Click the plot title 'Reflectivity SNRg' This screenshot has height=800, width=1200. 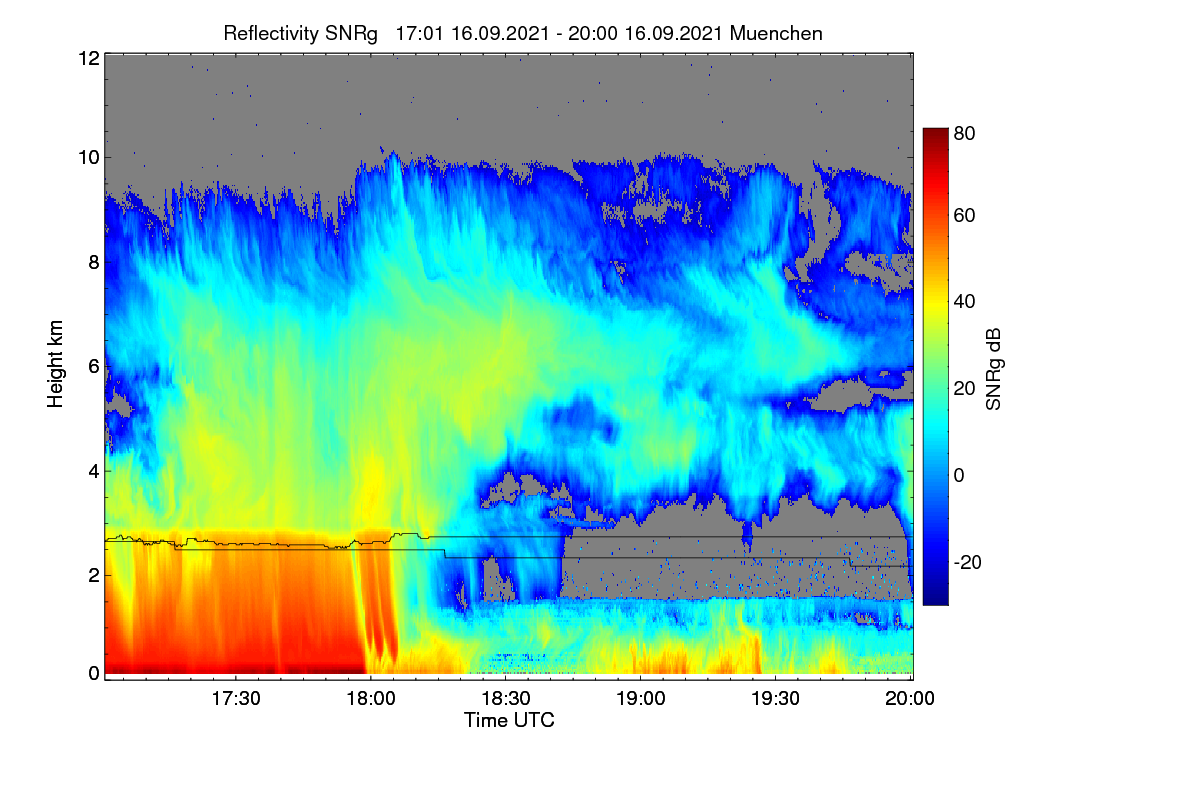coord(301,33)
